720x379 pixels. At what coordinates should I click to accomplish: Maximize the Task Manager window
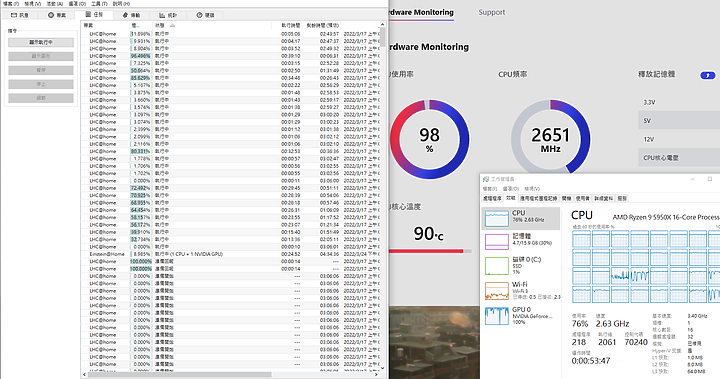coord(709,179)
